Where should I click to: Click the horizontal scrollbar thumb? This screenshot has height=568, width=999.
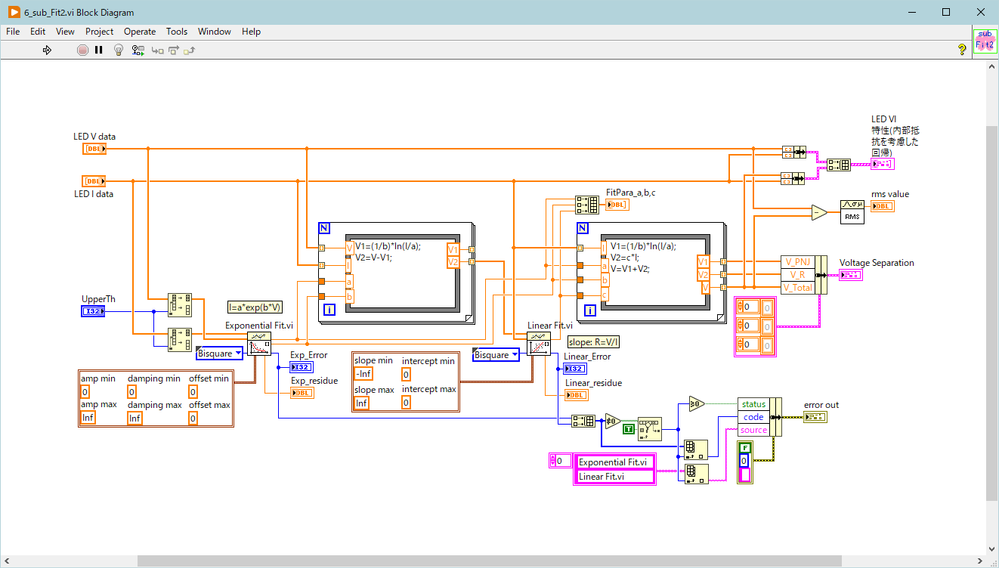click(489, 561)
